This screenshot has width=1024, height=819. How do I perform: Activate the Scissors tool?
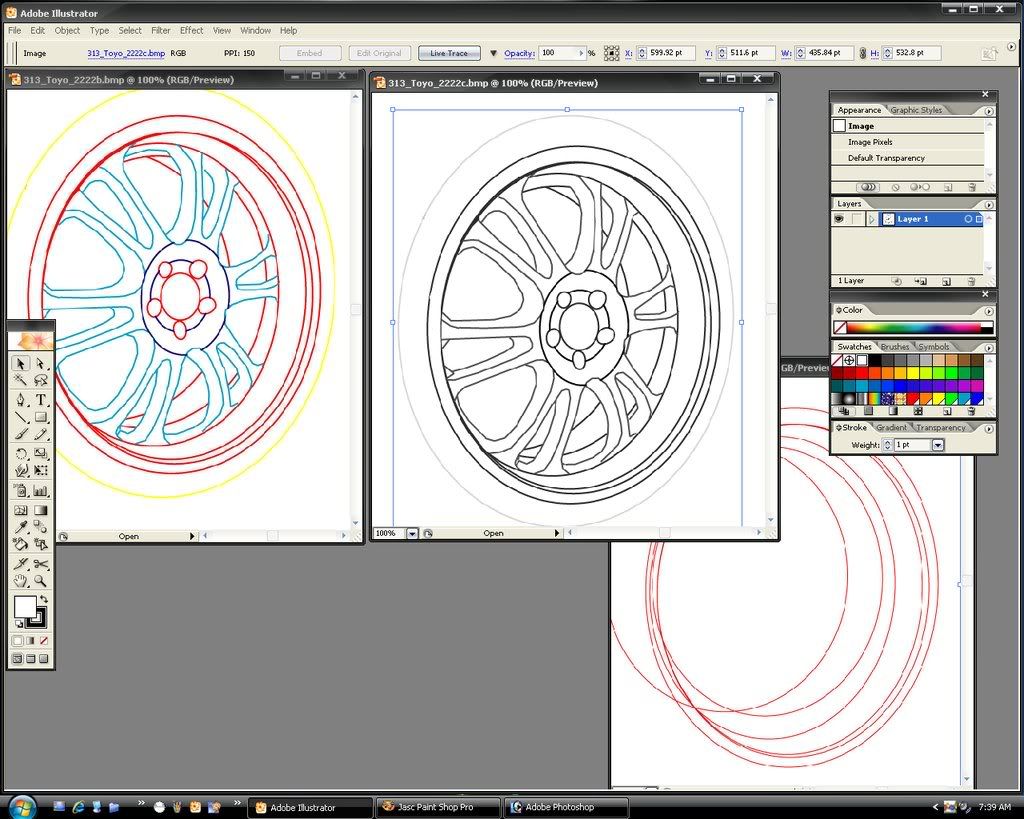41,563
